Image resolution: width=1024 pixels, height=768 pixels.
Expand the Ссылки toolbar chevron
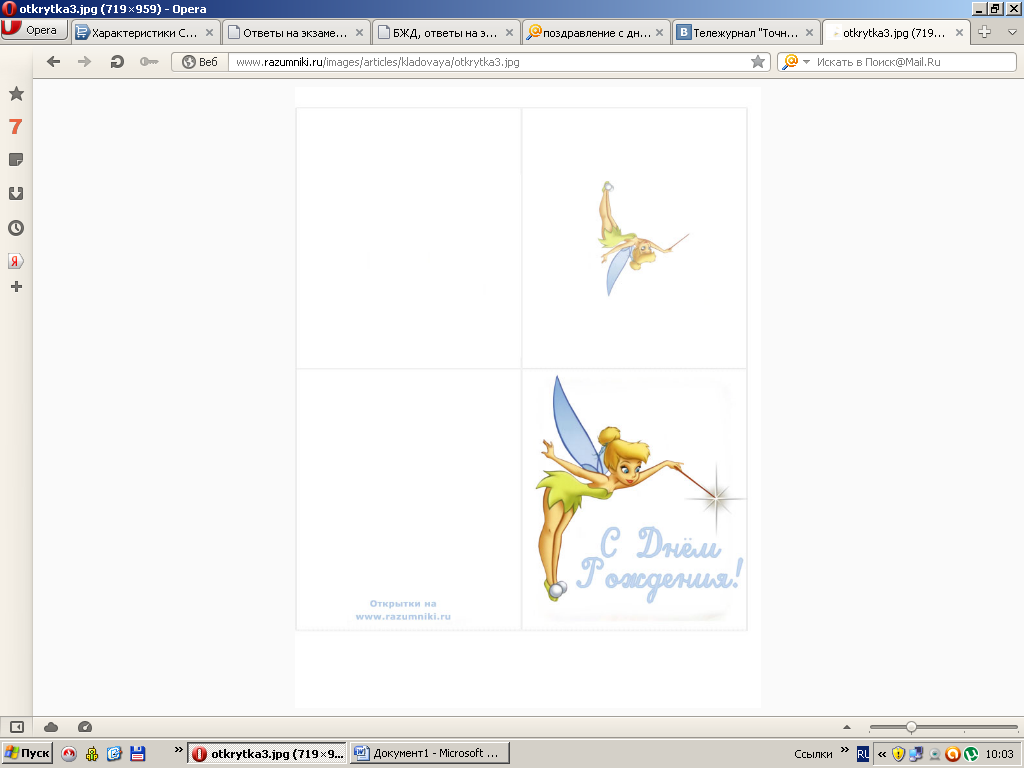pos(844,750)
